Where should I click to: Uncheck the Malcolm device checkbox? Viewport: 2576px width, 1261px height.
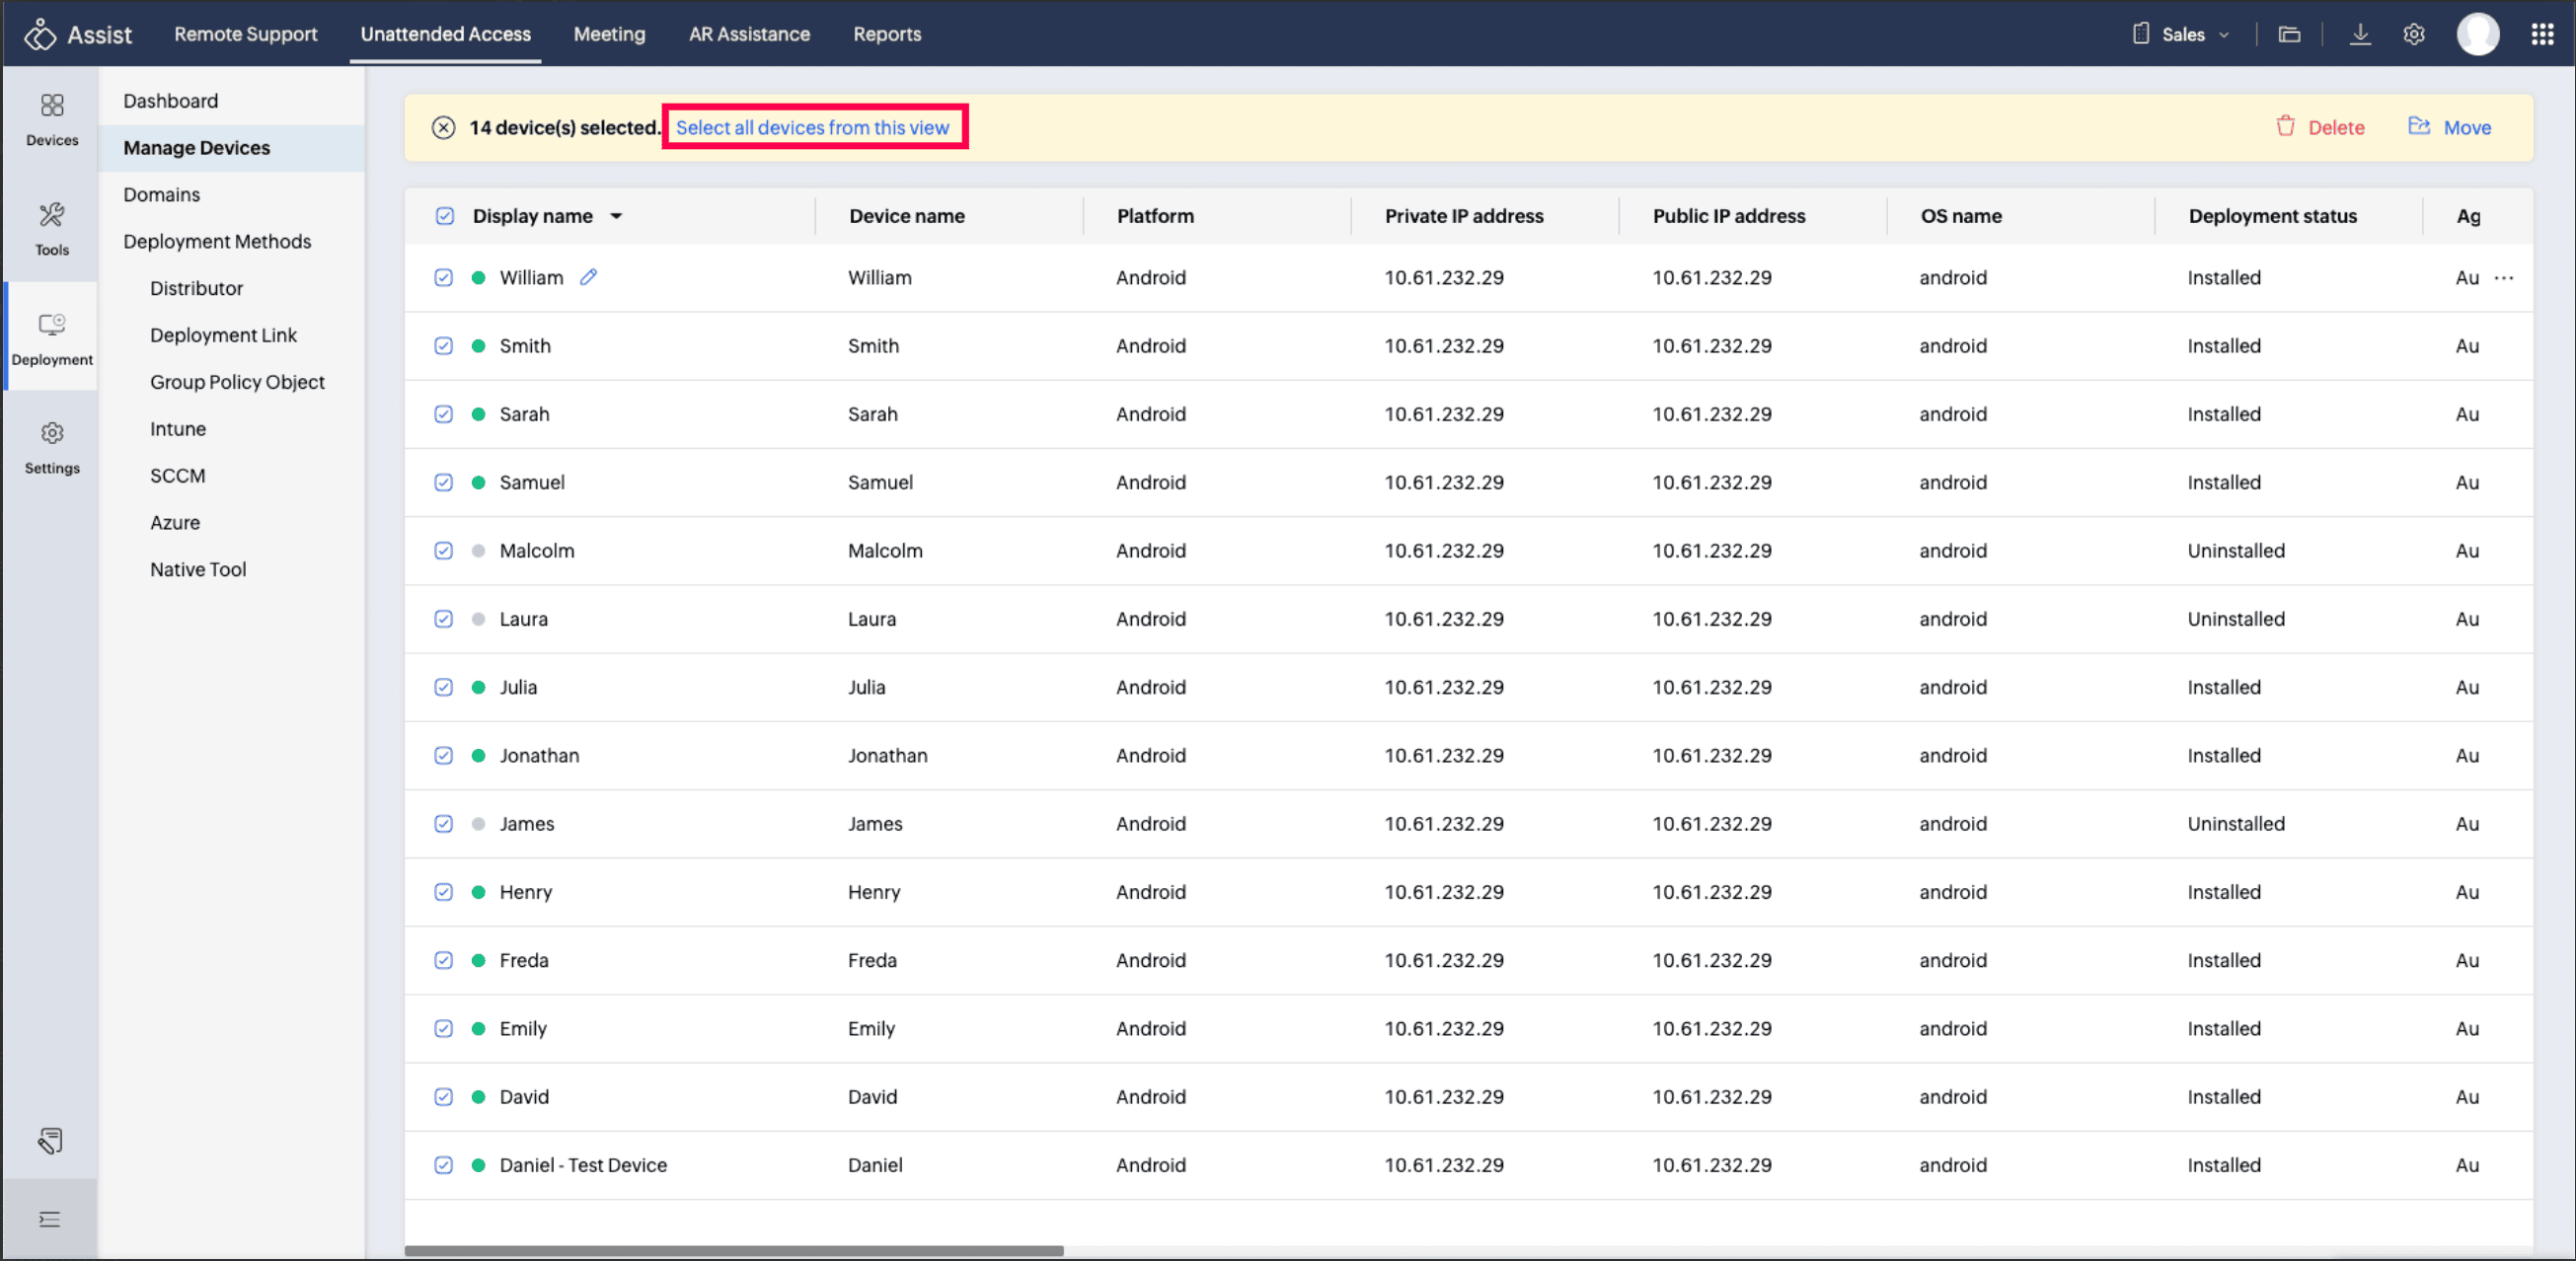[x=443, y=550]
